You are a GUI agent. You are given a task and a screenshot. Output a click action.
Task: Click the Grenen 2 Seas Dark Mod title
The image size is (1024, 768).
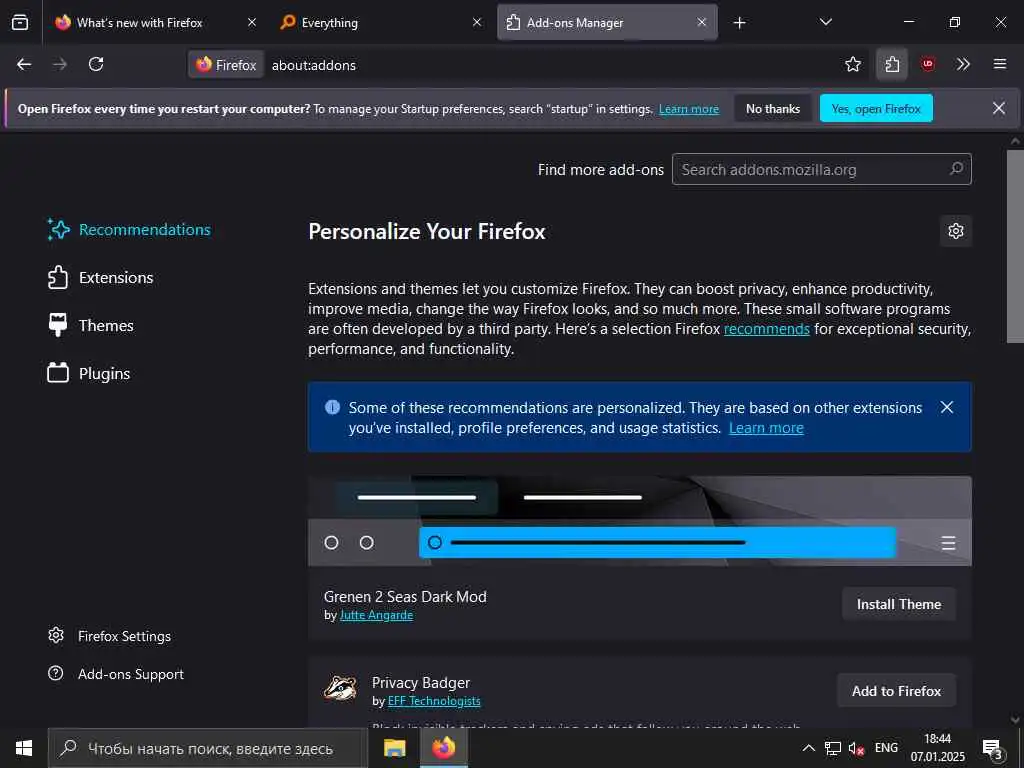tap(405, 596)
